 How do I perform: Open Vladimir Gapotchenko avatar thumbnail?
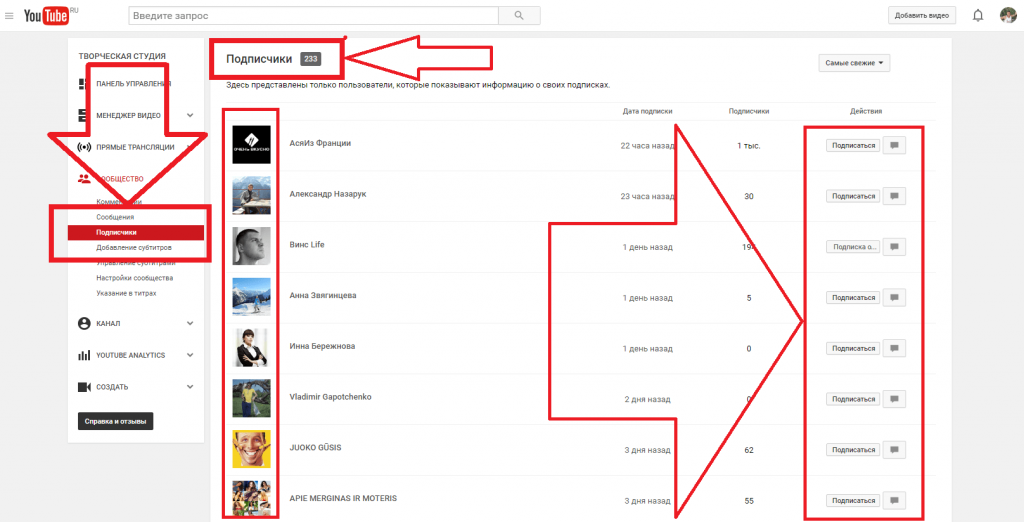pos(251,398)
